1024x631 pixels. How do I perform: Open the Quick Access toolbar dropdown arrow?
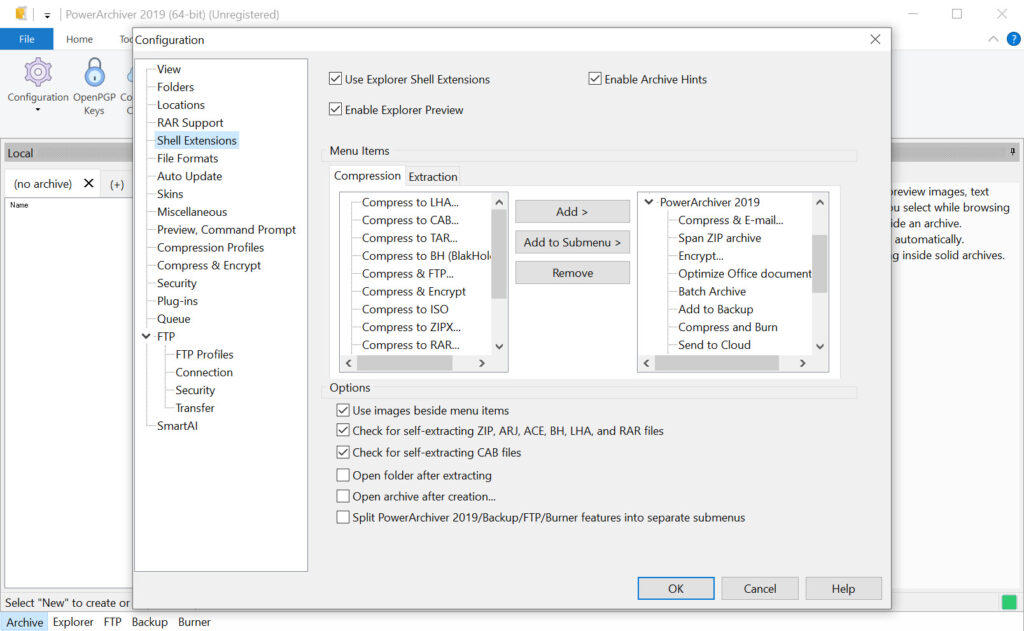pos(47,15)
